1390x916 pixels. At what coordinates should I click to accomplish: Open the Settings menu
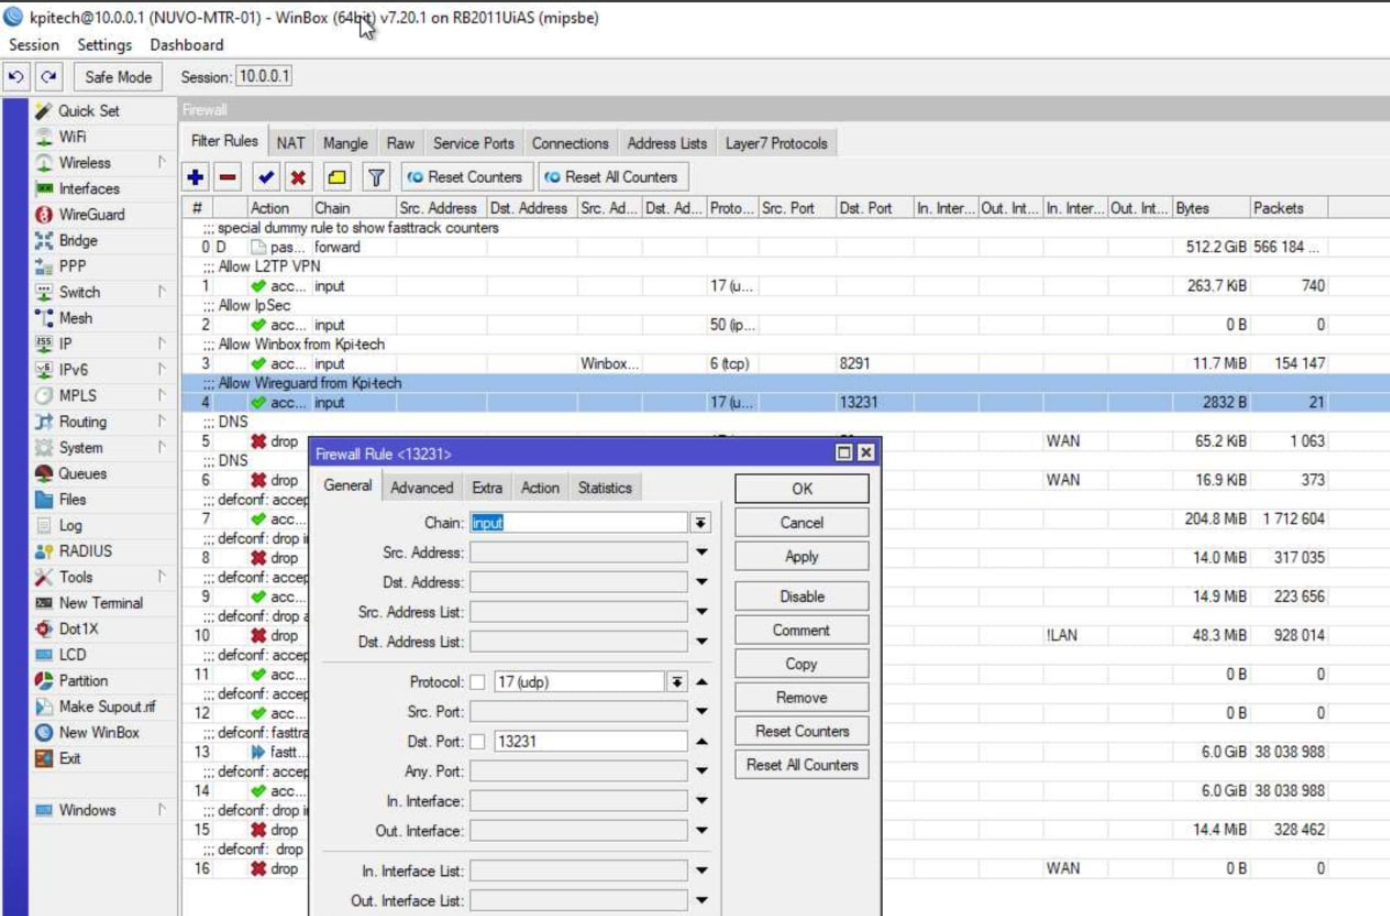point(104,45)
